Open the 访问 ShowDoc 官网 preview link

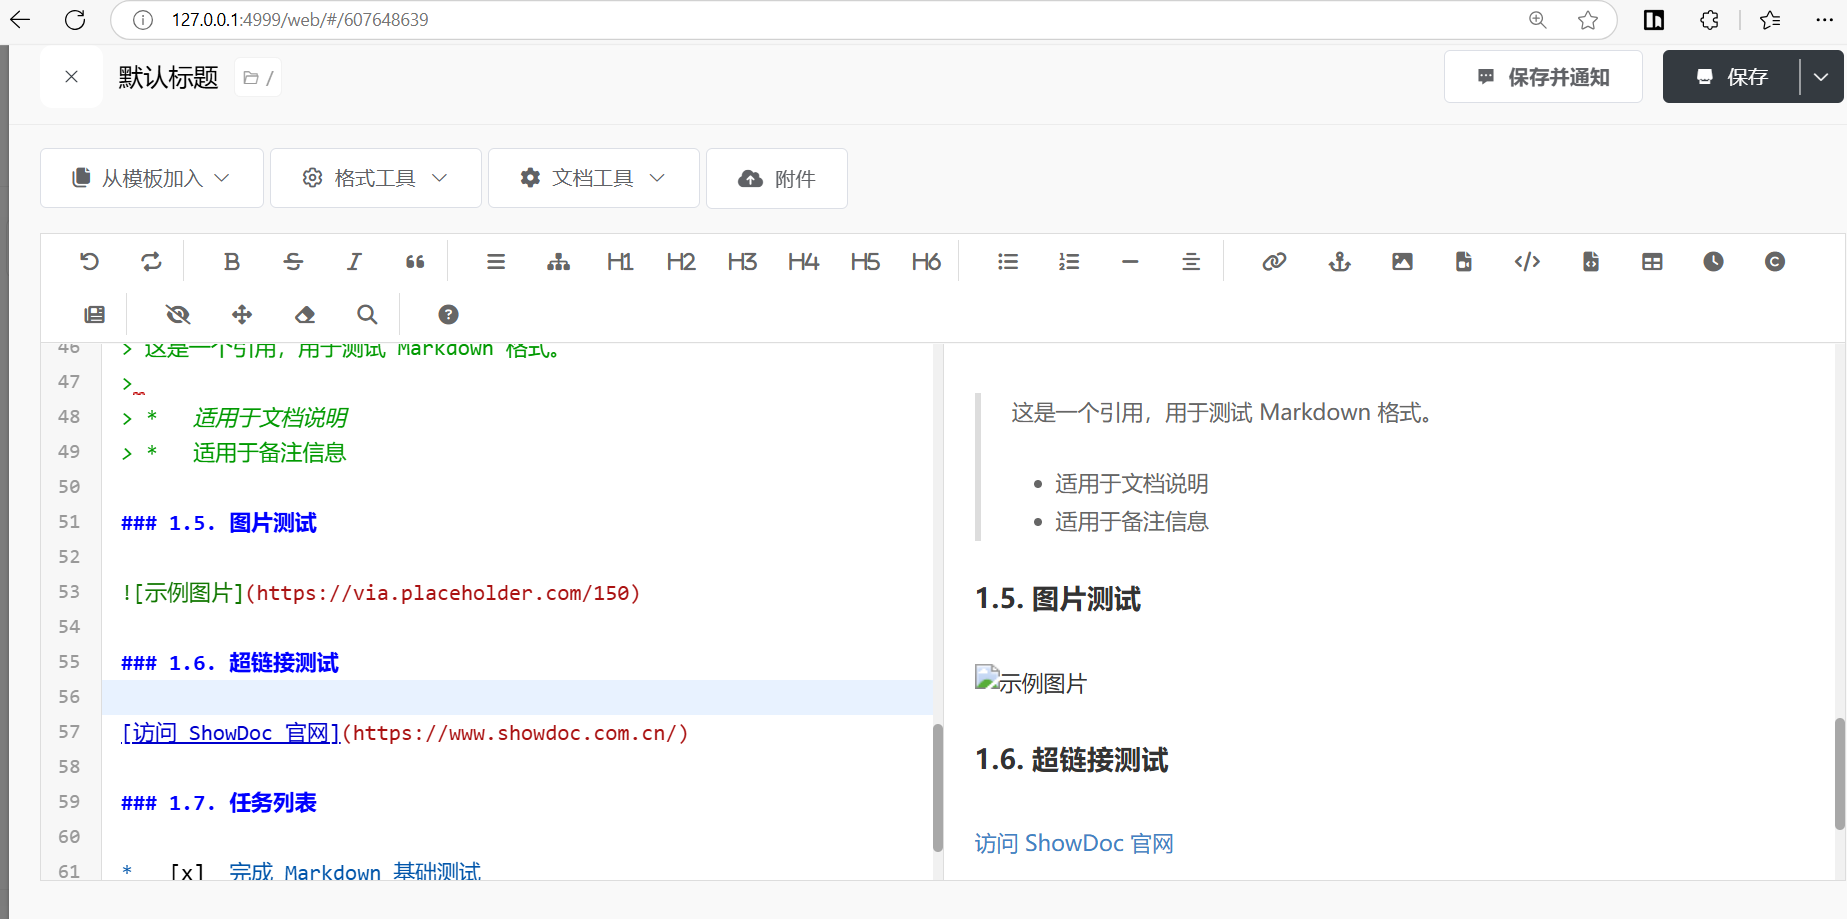1074,844
